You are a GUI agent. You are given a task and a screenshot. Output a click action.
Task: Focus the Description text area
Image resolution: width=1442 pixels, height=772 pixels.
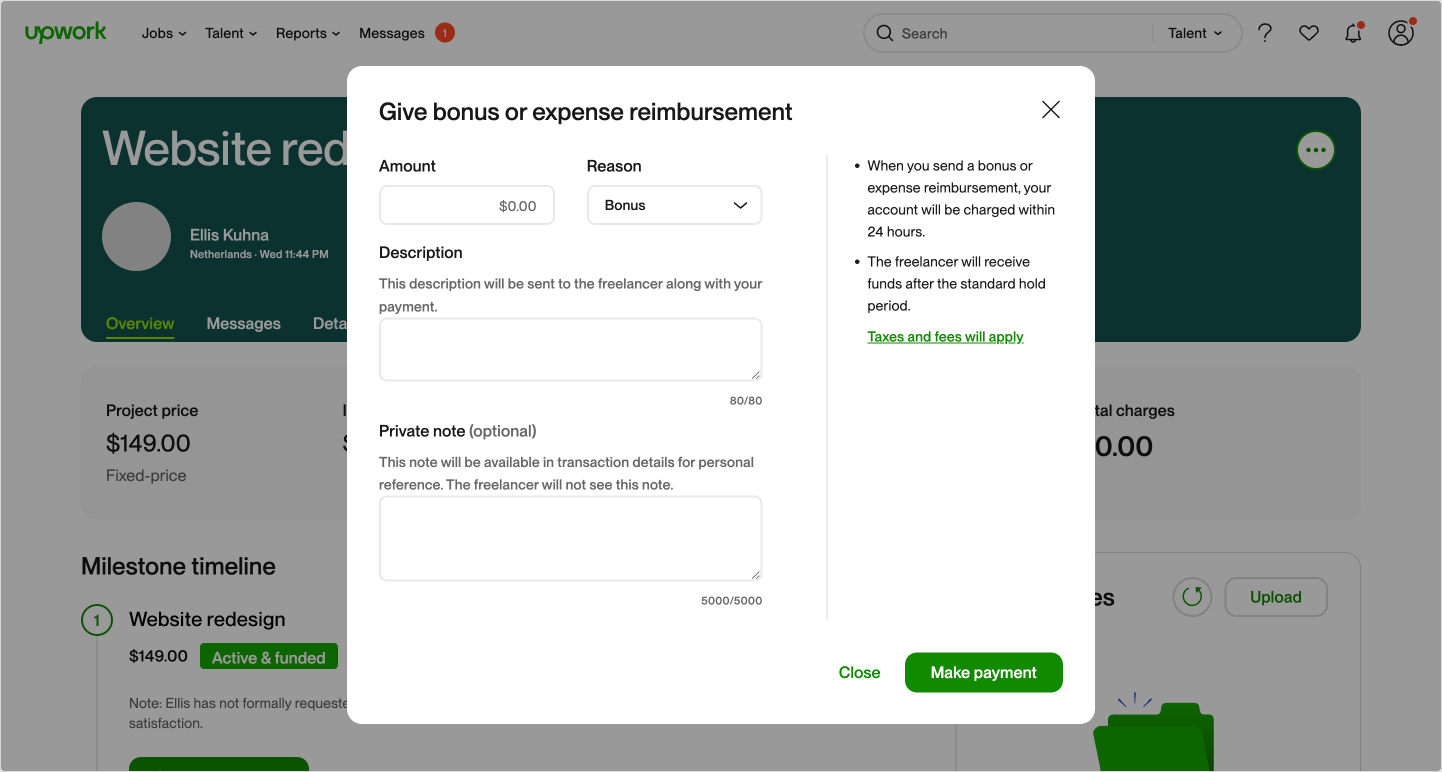tap(570, 349)
